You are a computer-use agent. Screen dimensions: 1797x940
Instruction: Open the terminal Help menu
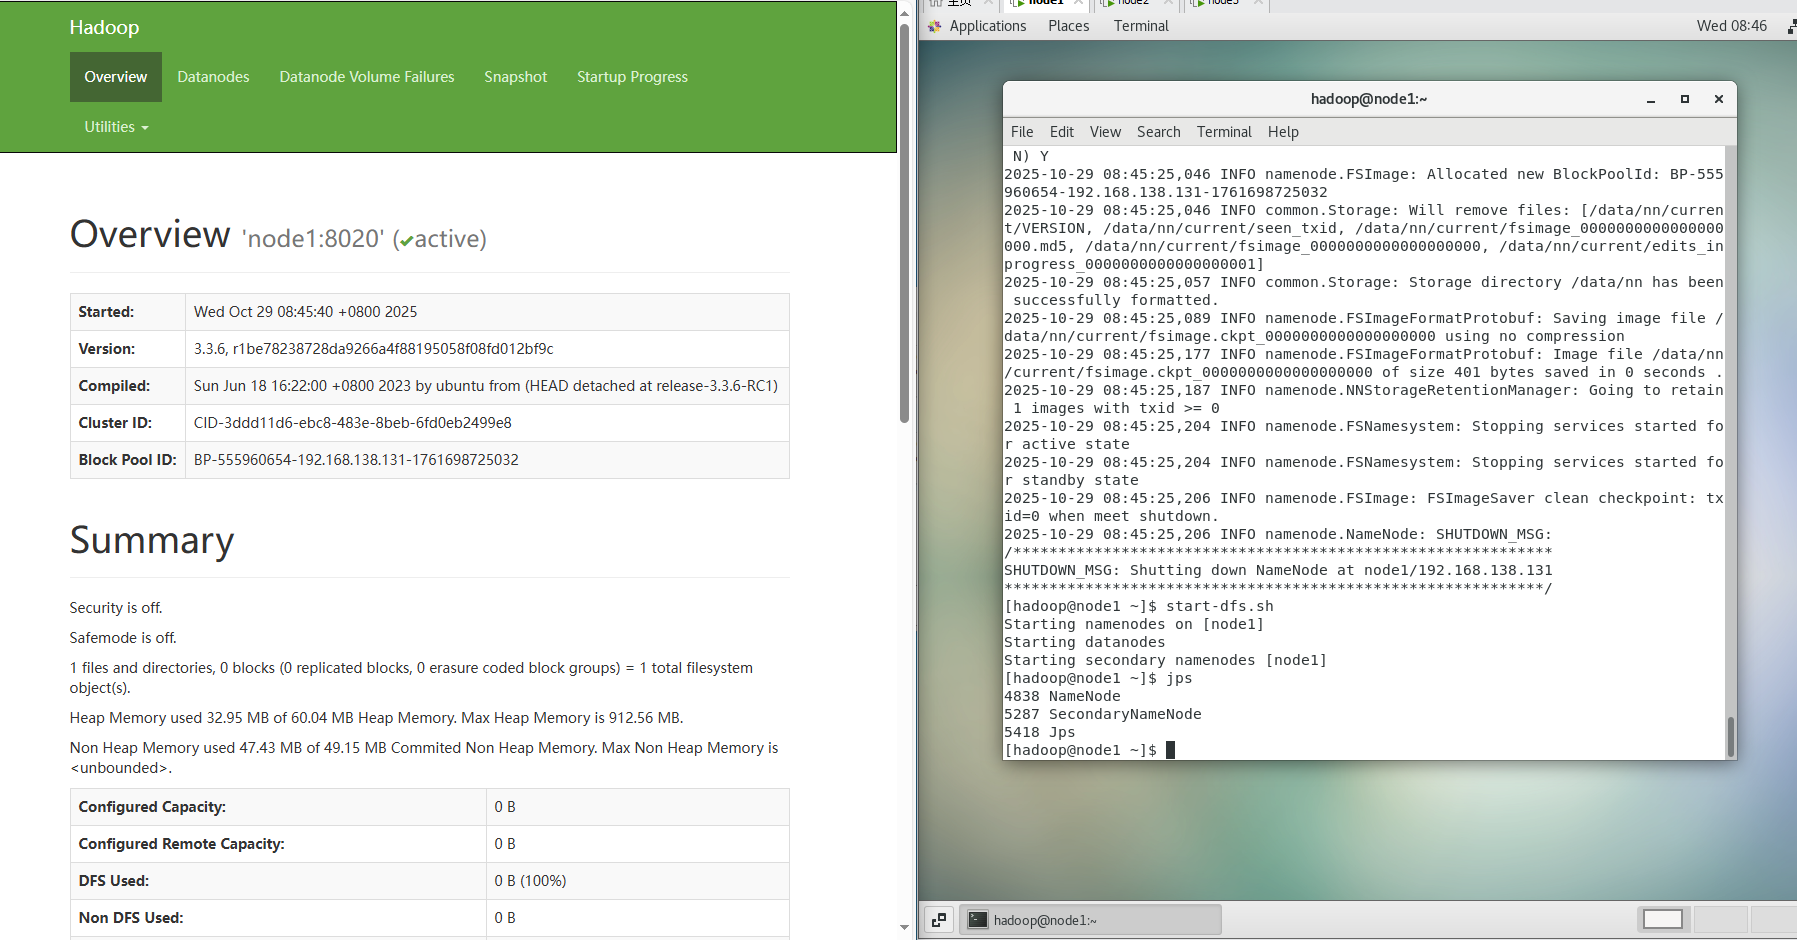pyautogui.click(x=1283, y=132)
